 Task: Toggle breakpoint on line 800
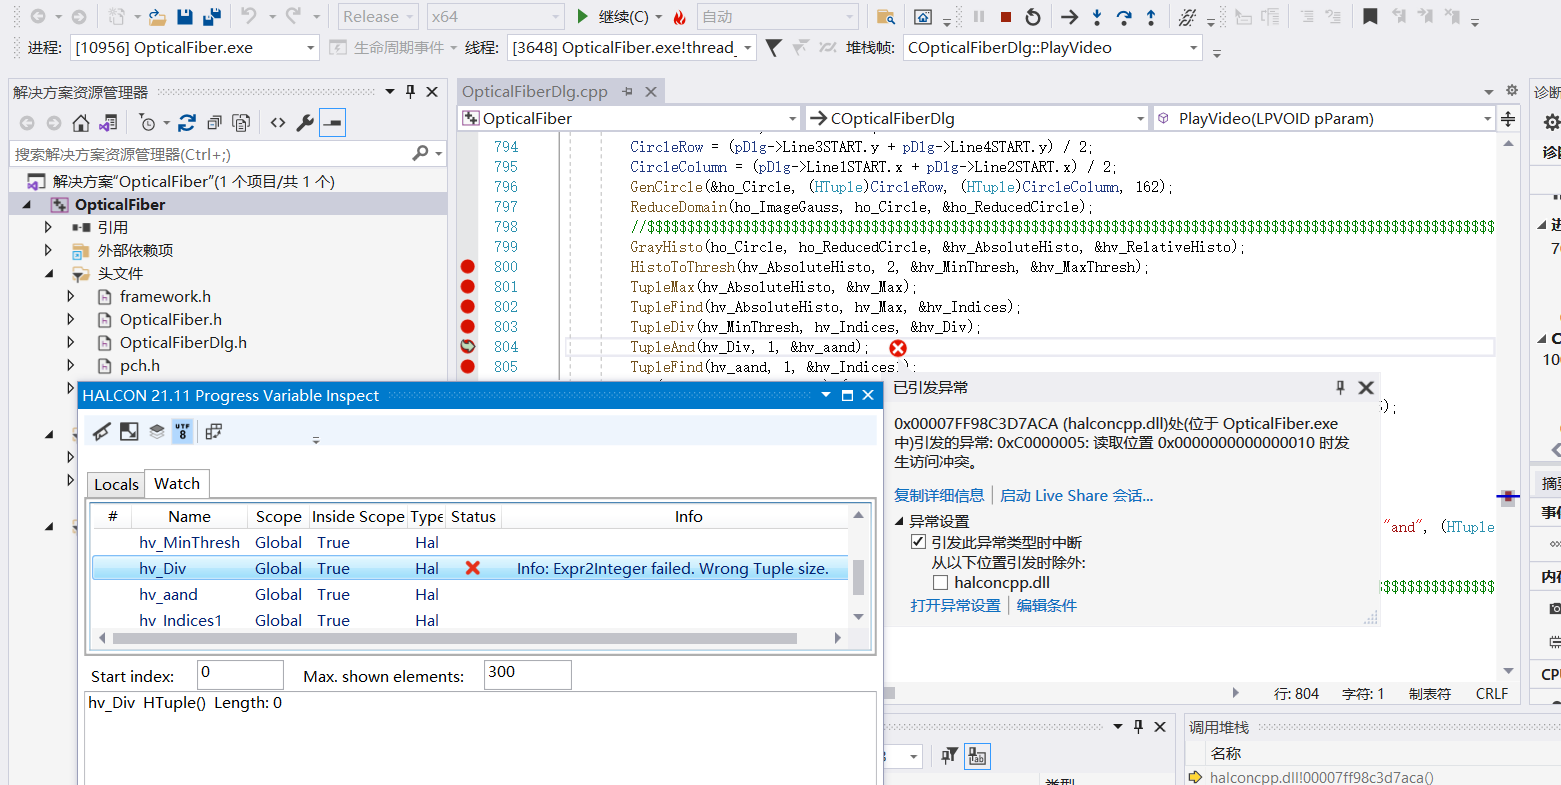(467, 267)
